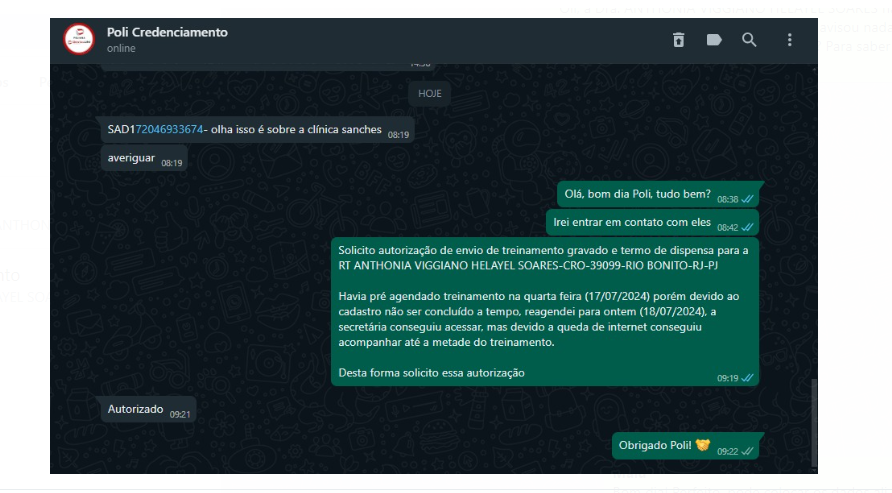892x493 pixels.
Task: Click read ticks on 'Irei entrar em contato'
Action: (748, 227)
